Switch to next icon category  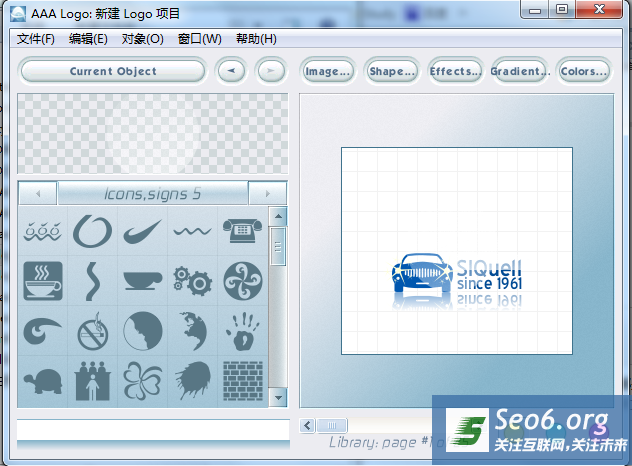(x=268, y=193)
